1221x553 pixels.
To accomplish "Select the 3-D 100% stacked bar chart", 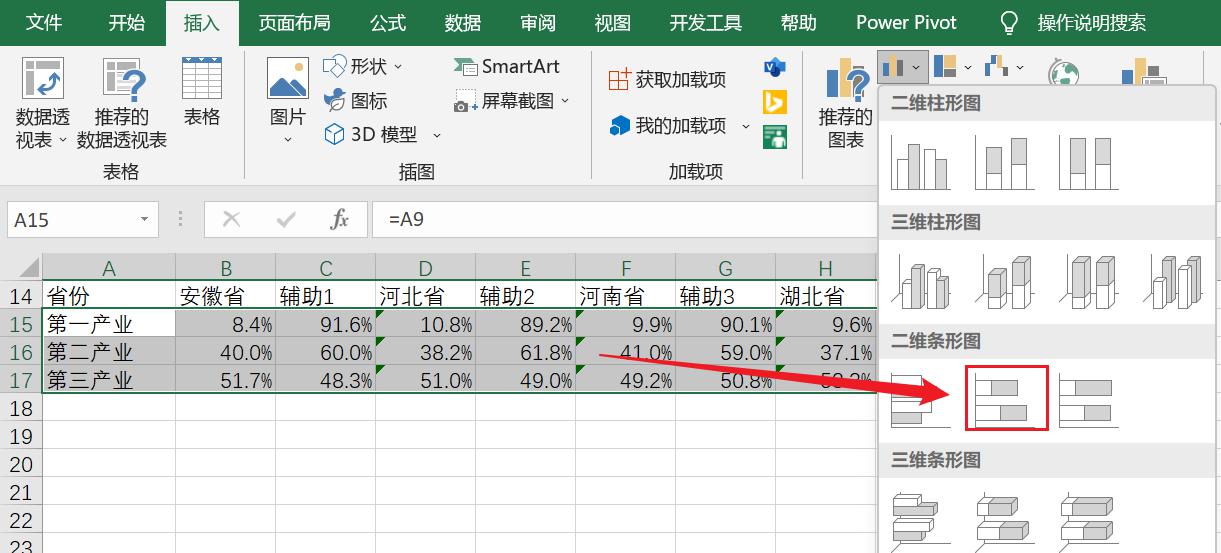I will [1089, 519].
